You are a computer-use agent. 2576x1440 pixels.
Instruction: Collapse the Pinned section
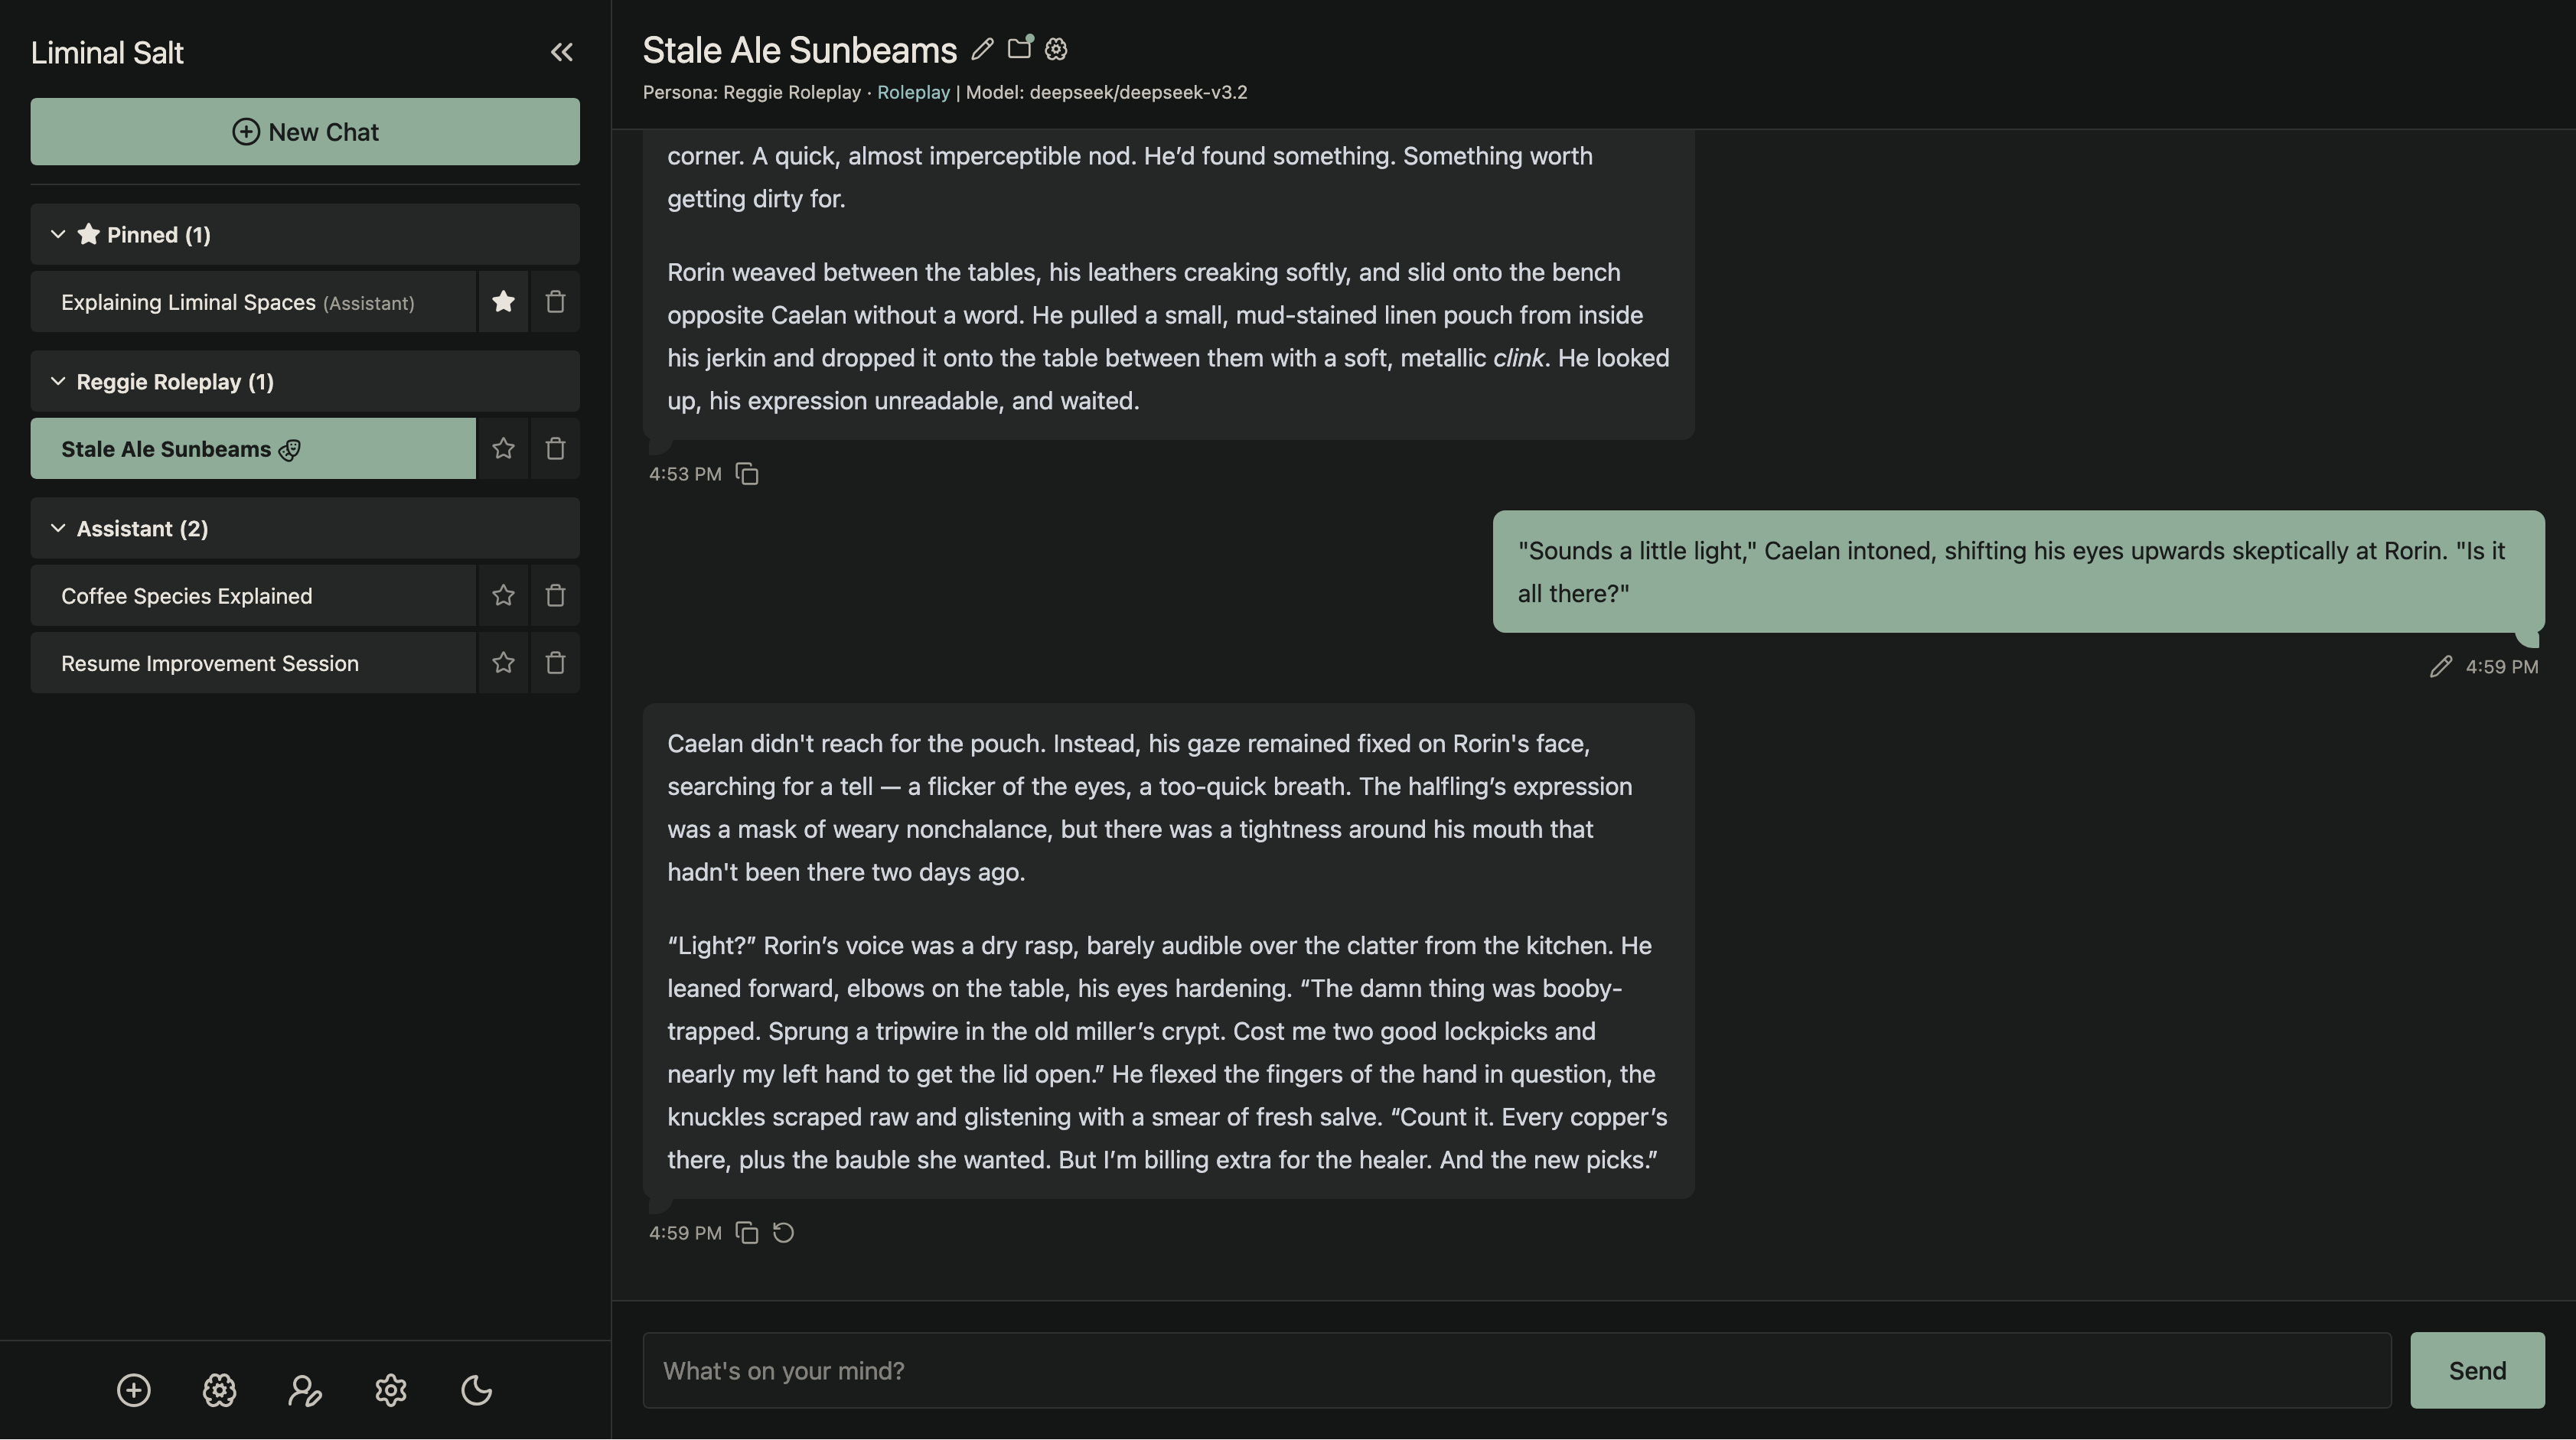point(58,234)
